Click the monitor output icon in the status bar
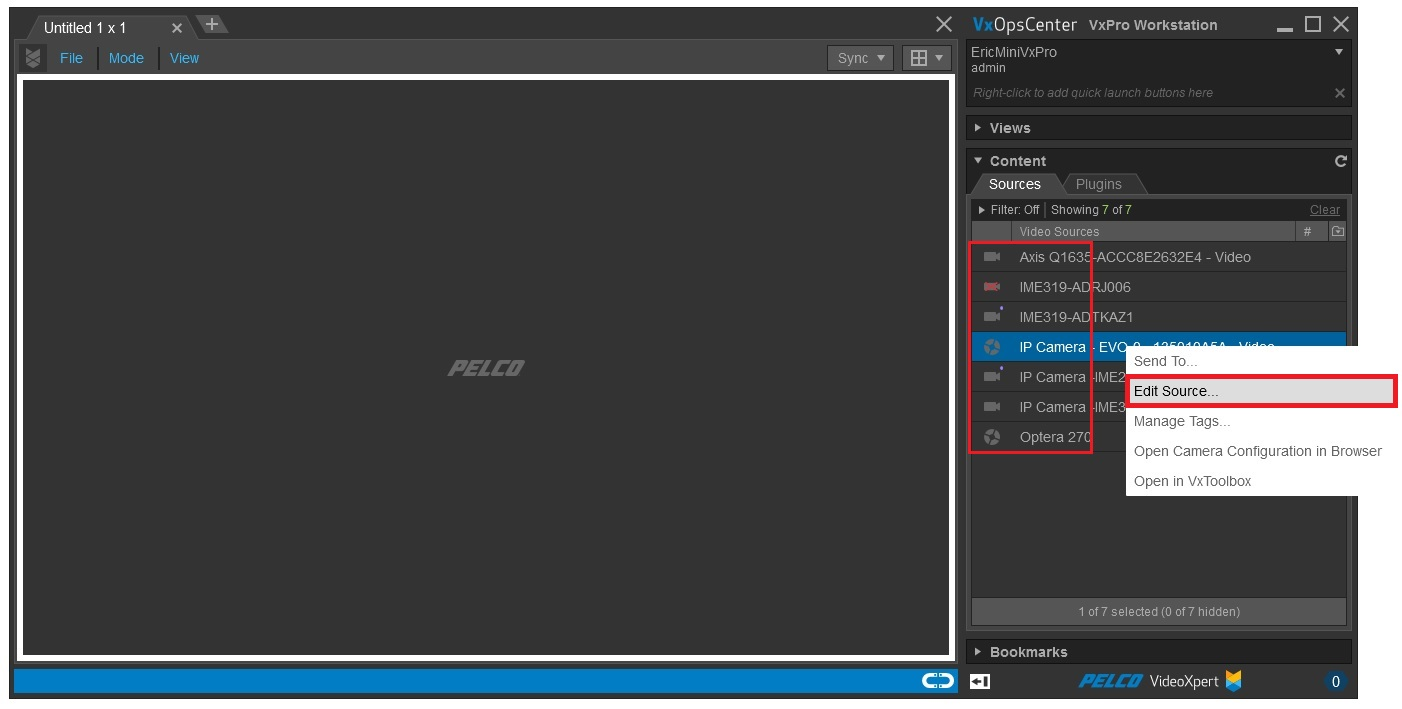Image resolution: width=1402 pixels, height=709 pixels. pos(980,681)
